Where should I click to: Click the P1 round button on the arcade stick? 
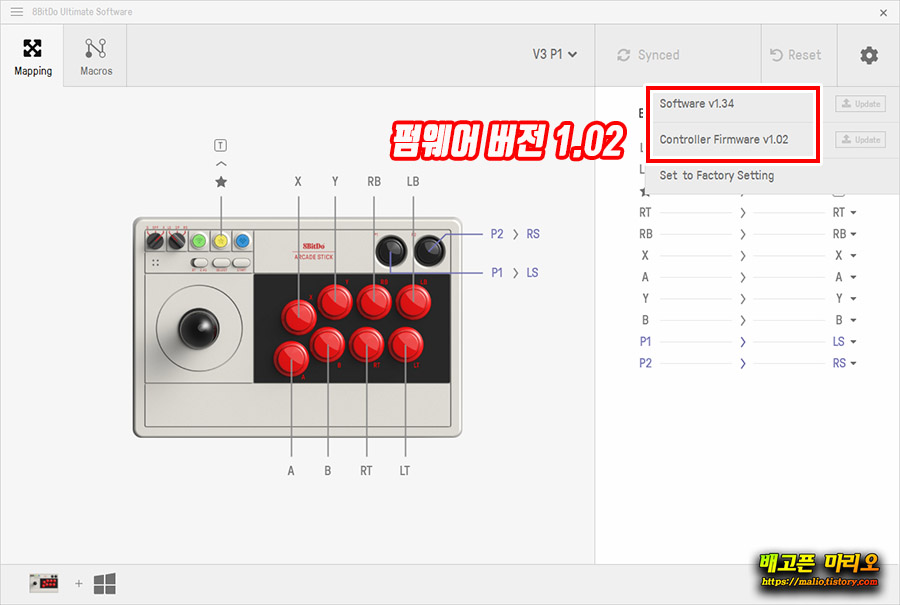pos(391,251)
